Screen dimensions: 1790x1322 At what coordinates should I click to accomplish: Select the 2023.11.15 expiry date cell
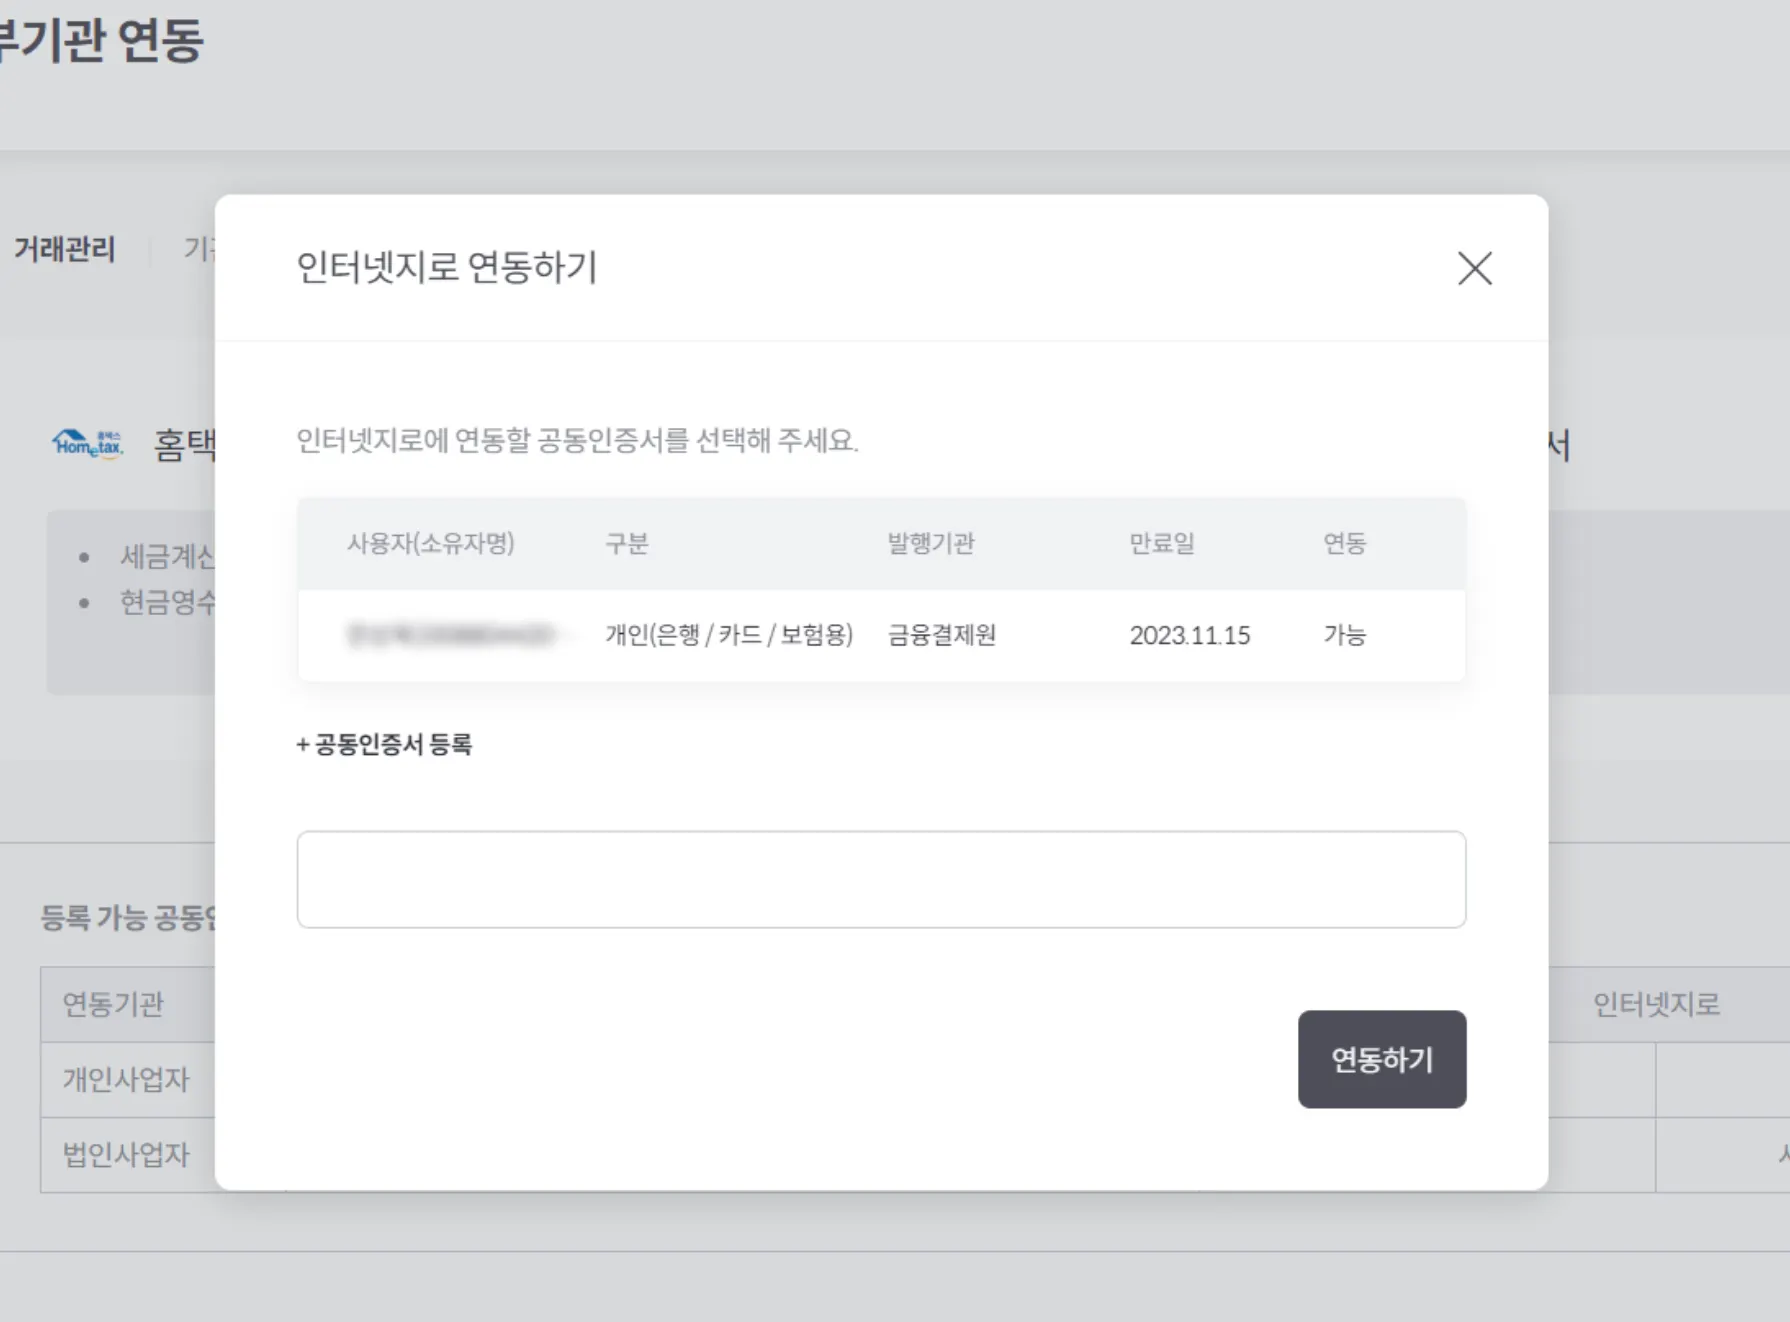pyautogui.click(x=1189, y=635)
